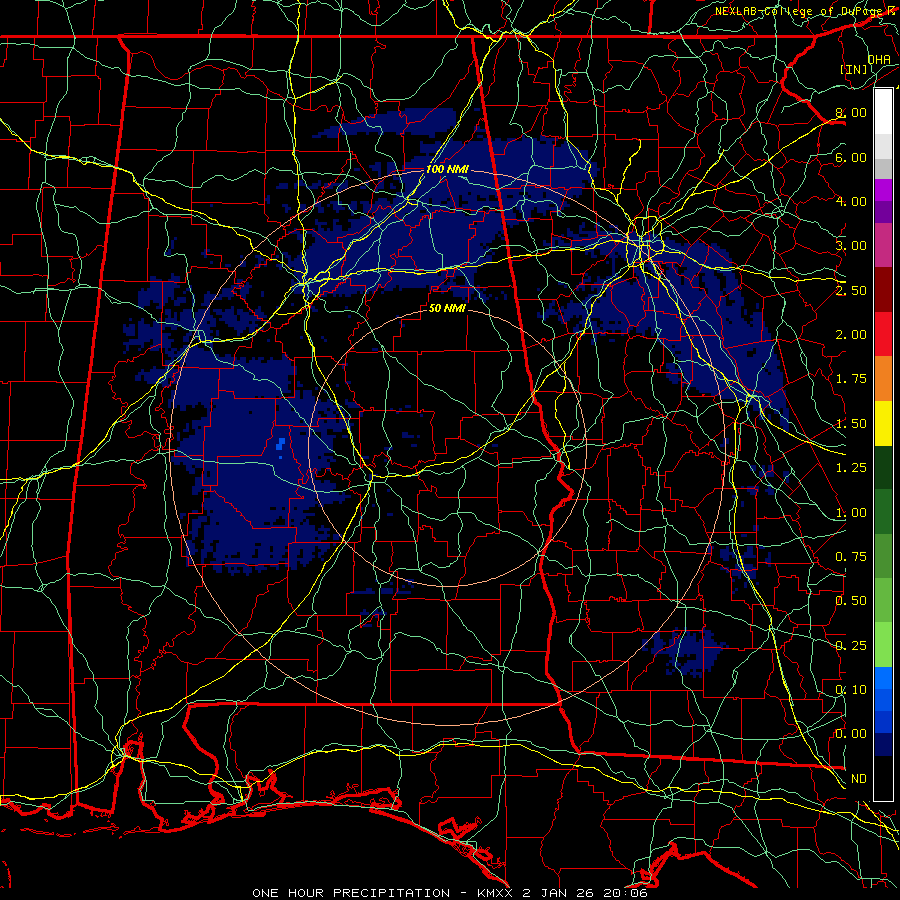Click the ND legend label

[x=859, y=779]
